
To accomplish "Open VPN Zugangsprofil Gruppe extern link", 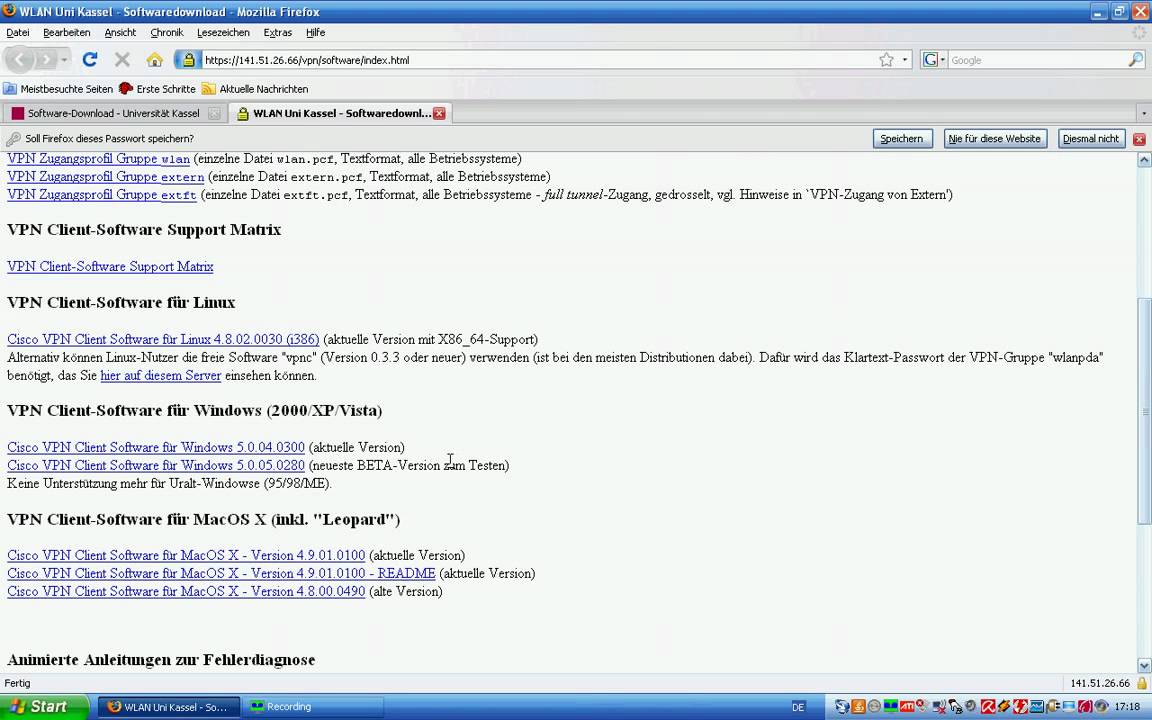I will coord(106,176).
